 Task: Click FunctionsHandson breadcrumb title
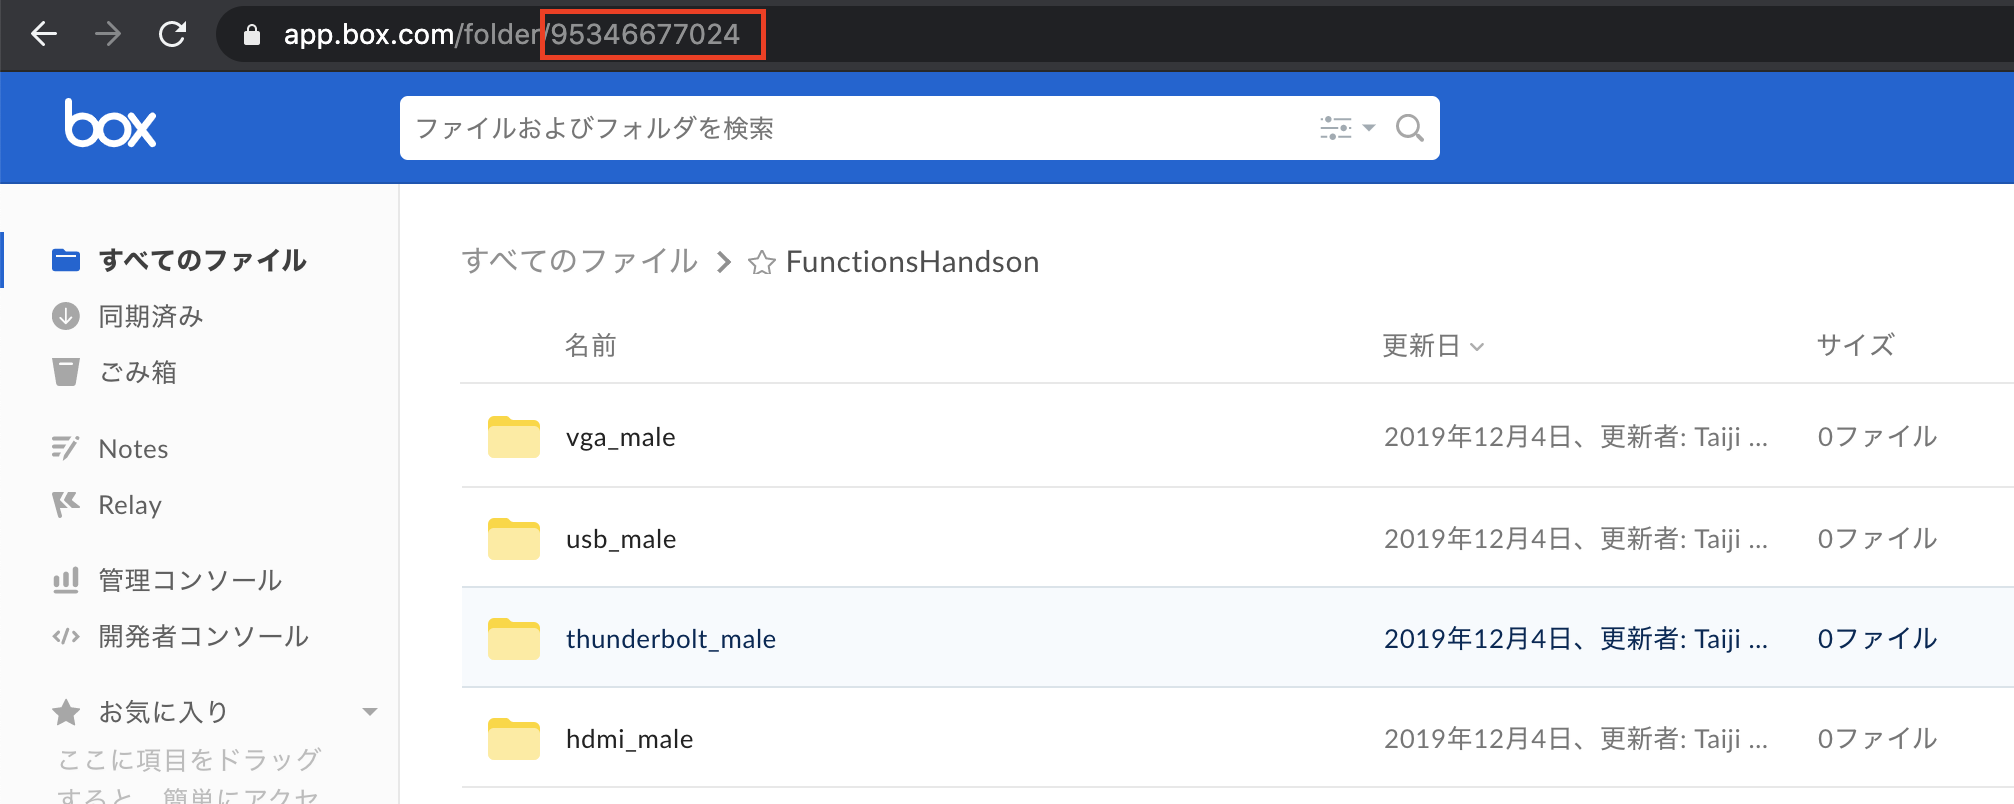pos(912,262)
